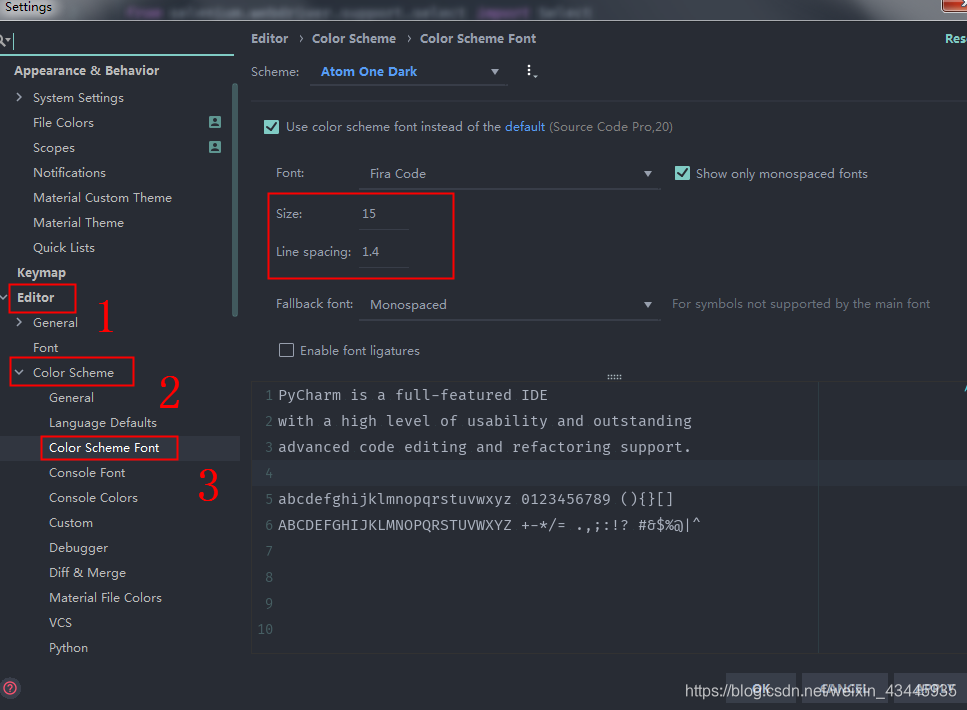This screenshot has height=710, width=967.
Task: Select Appearance & Behavior category
Action: [86, 70]
